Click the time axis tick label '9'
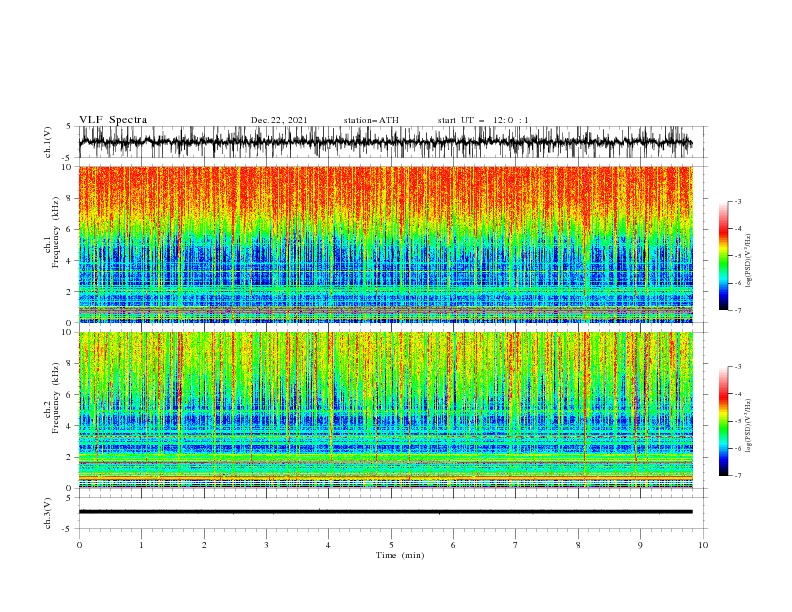The height and width of the screenshot is (612, 792). (x=640, y=545)
